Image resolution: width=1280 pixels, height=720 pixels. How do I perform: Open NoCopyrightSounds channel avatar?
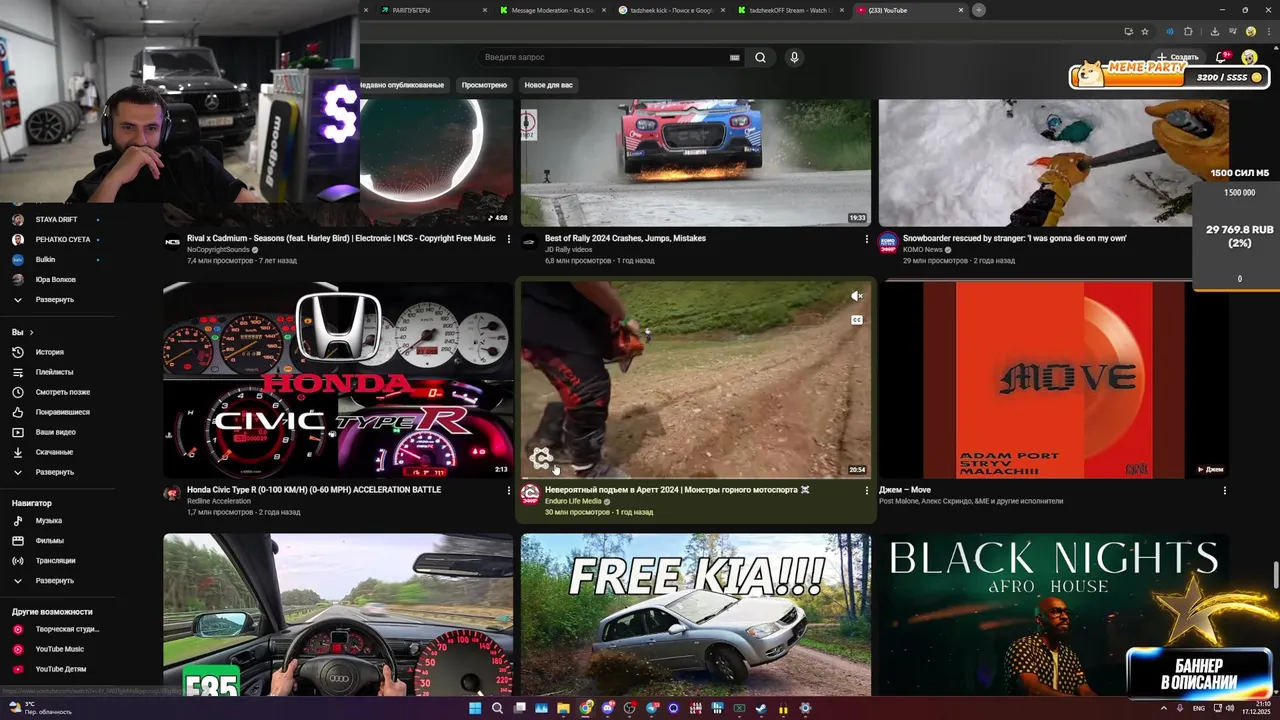coord(173,243)
